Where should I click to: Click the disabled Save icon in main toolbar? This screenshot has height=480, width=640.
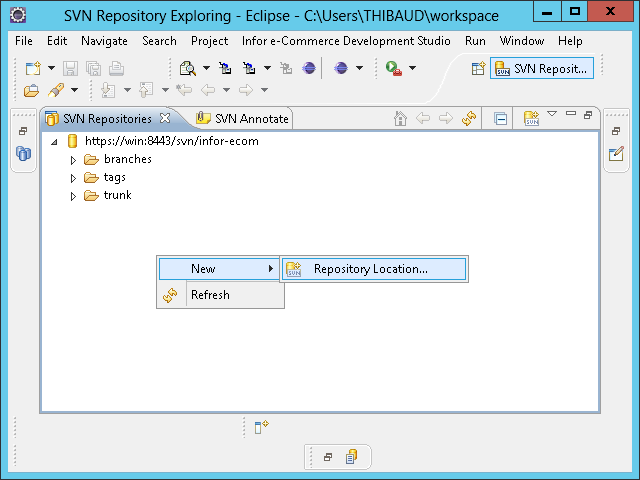(70, 69)
